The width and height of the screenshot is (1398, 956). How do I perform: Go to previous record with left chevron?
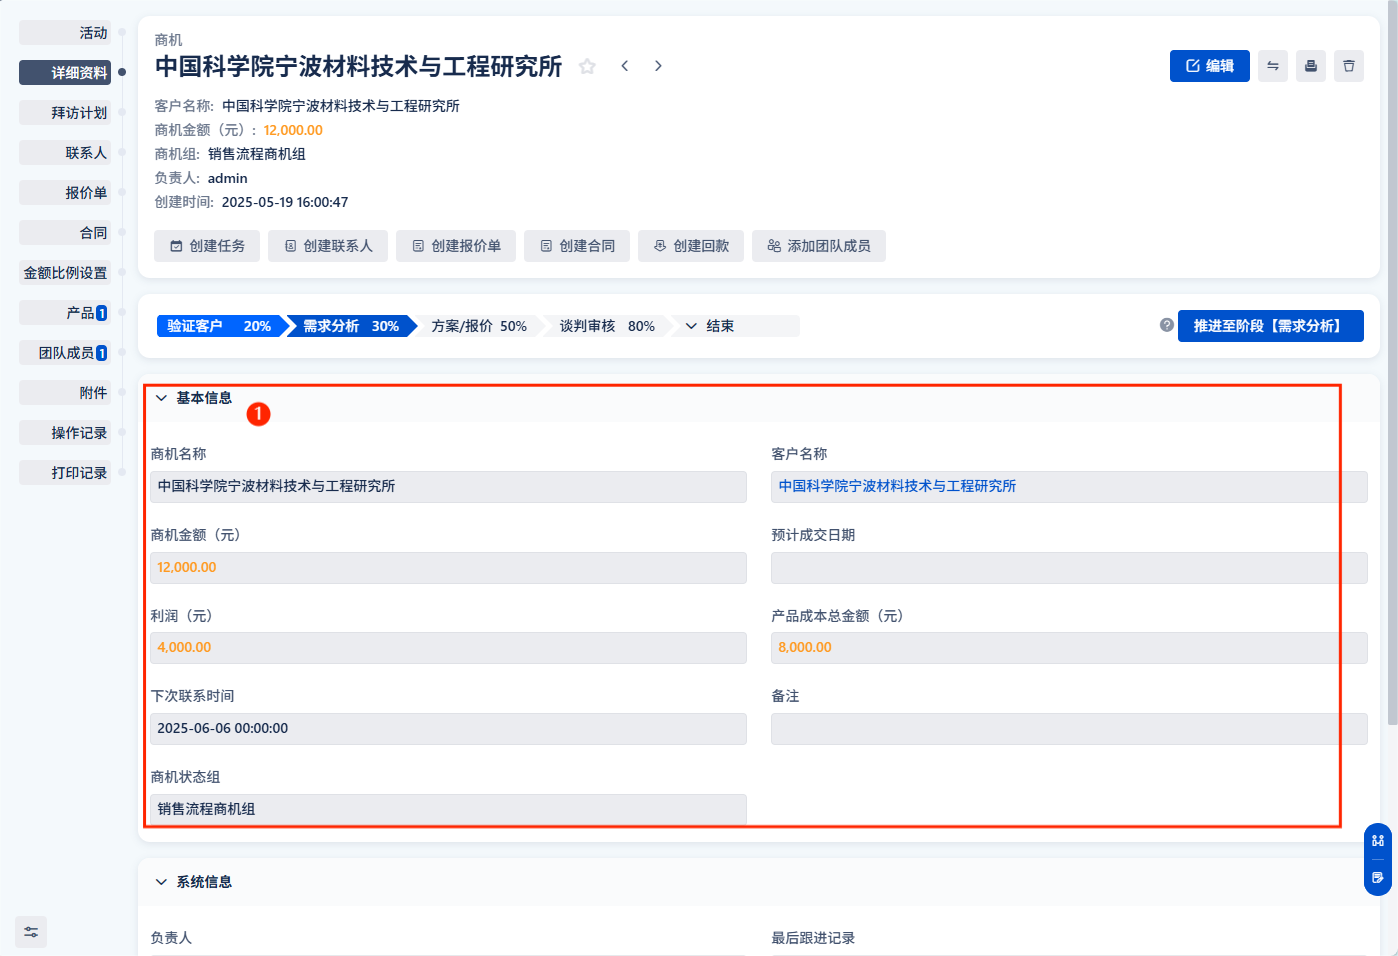624,66
